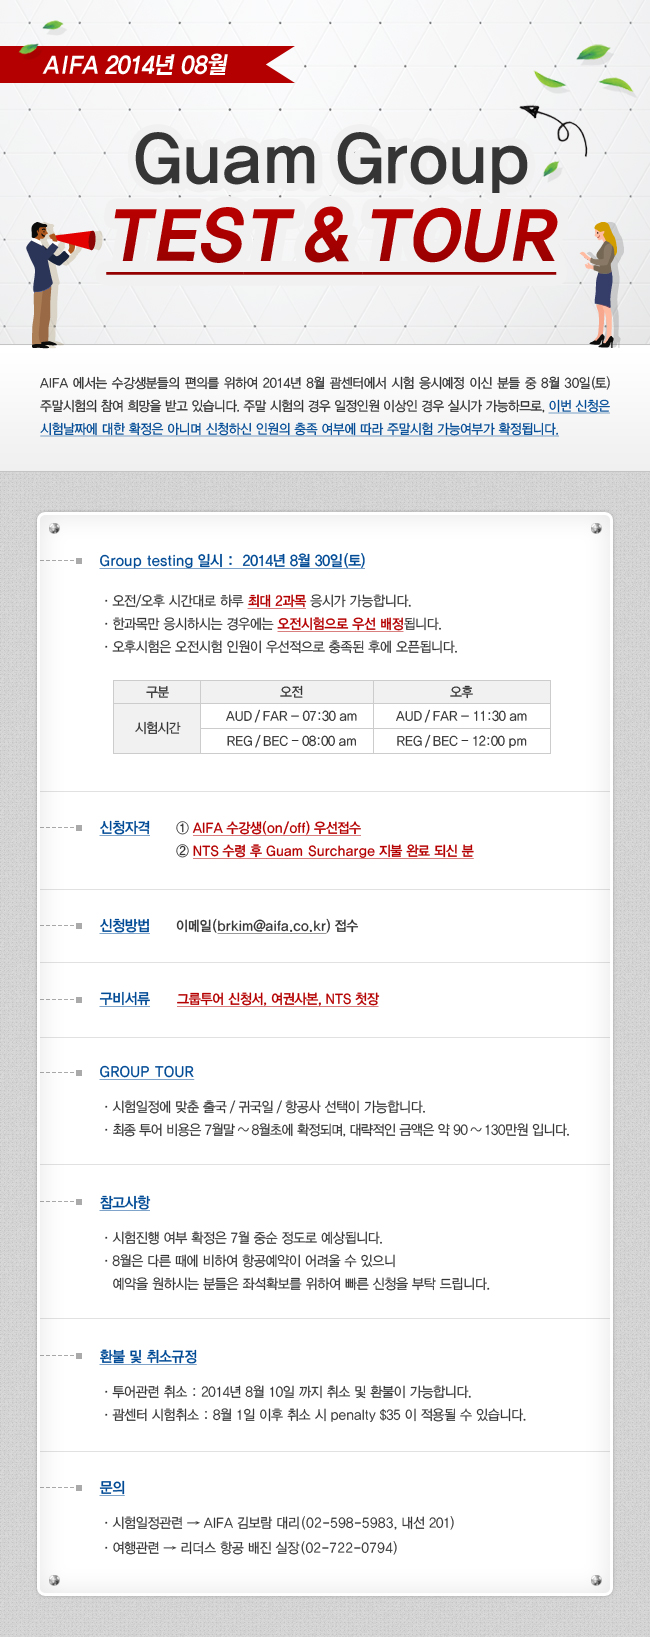650x1637 pixels.
Task: Click 오후시험은 오전시험 인원이 line
Action: coord(281,647)
